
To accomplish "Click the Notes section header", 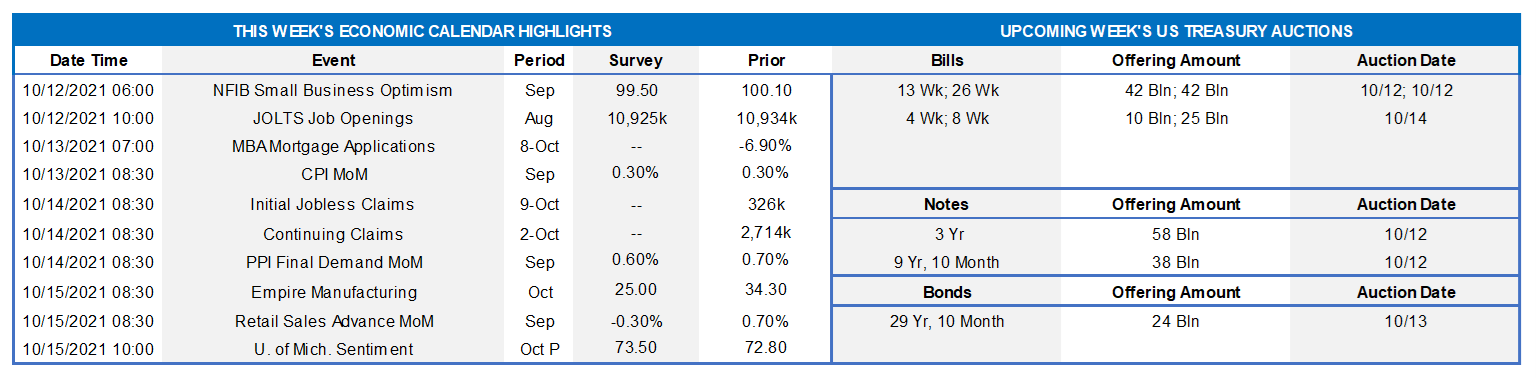I will (946, 204).
